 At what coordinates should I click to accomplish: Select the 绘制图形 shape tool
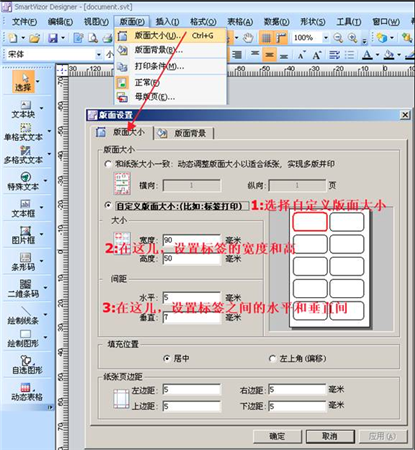23,338
